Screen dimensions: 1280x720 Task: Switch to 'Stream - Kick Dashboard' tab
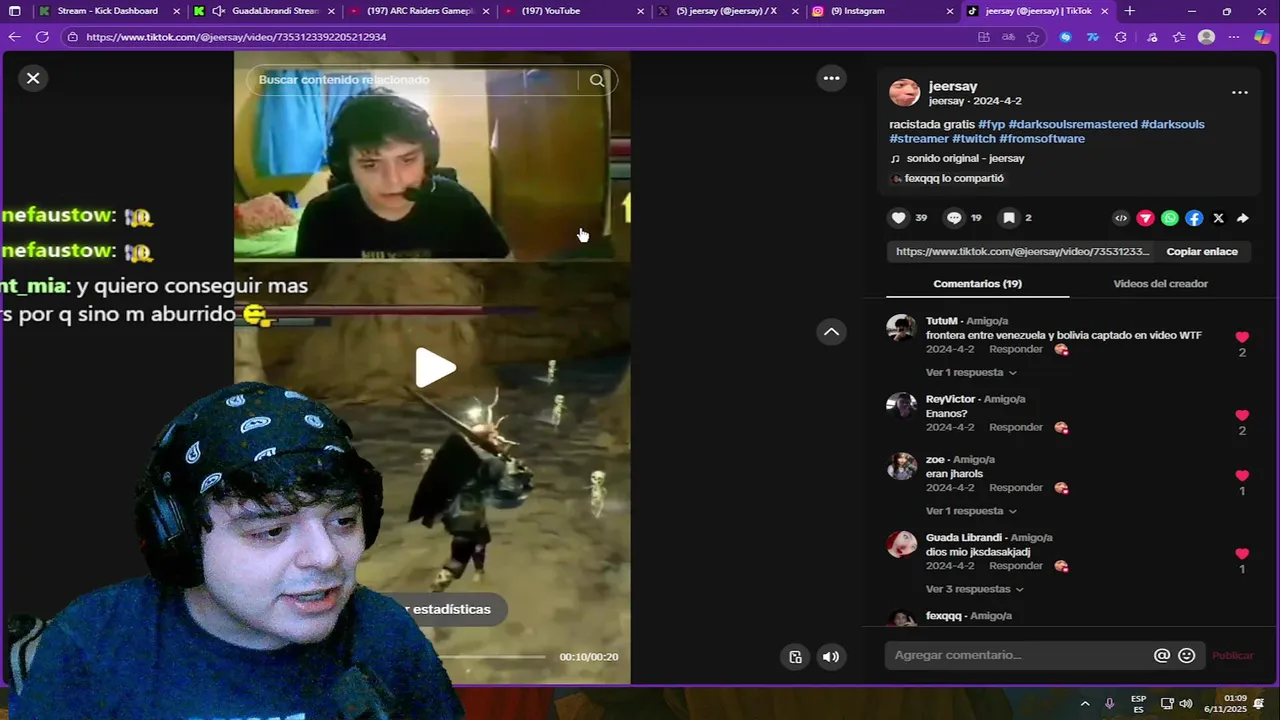[107, 11]
